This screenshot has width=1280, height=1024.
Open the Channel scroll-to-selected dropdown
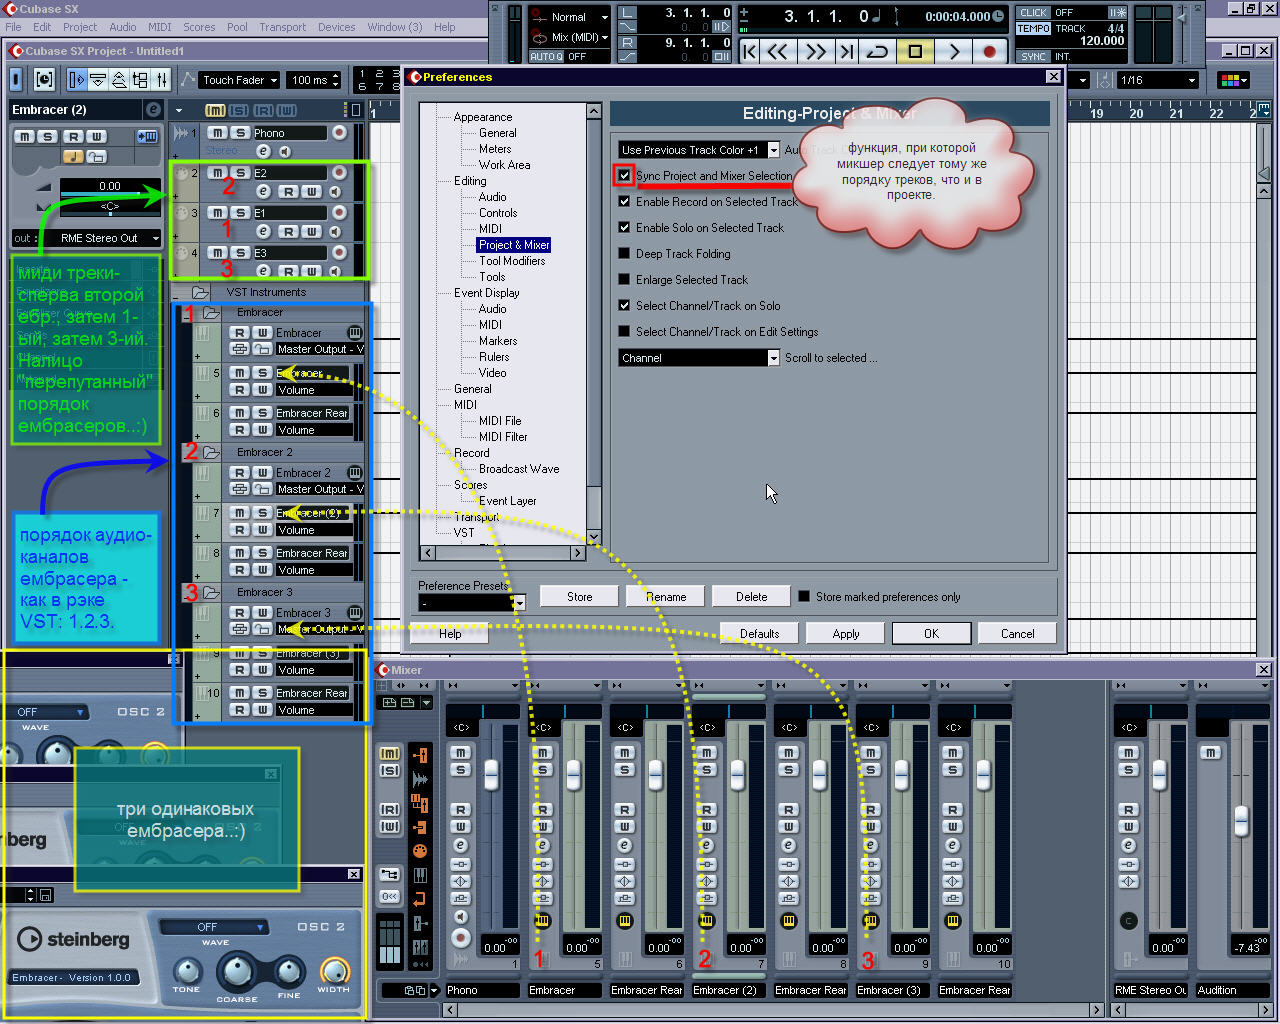[x=699, y=358]
